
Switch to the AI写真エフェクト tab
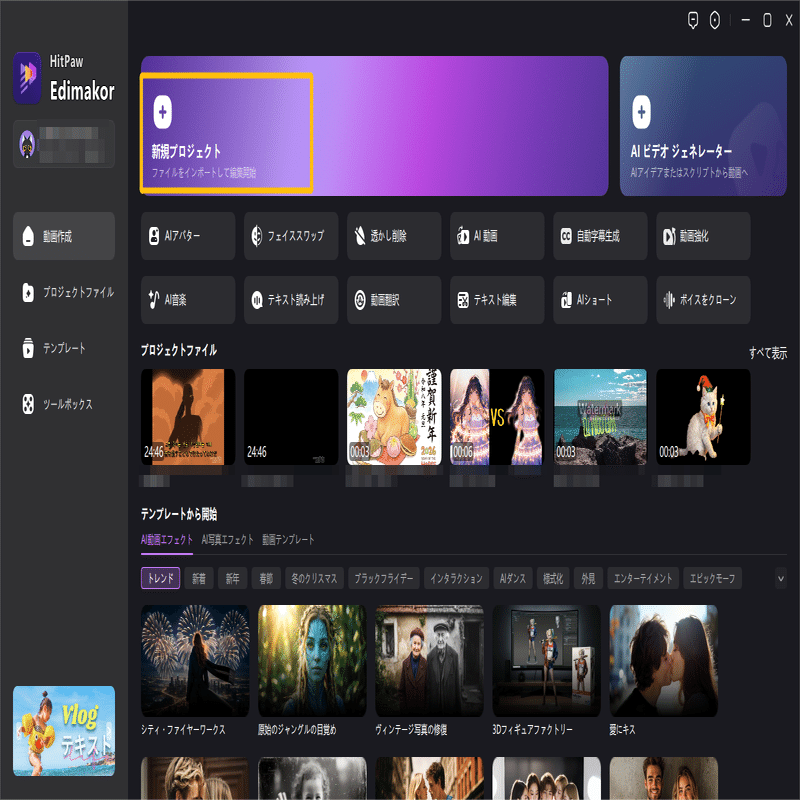(x=228, y=540)
